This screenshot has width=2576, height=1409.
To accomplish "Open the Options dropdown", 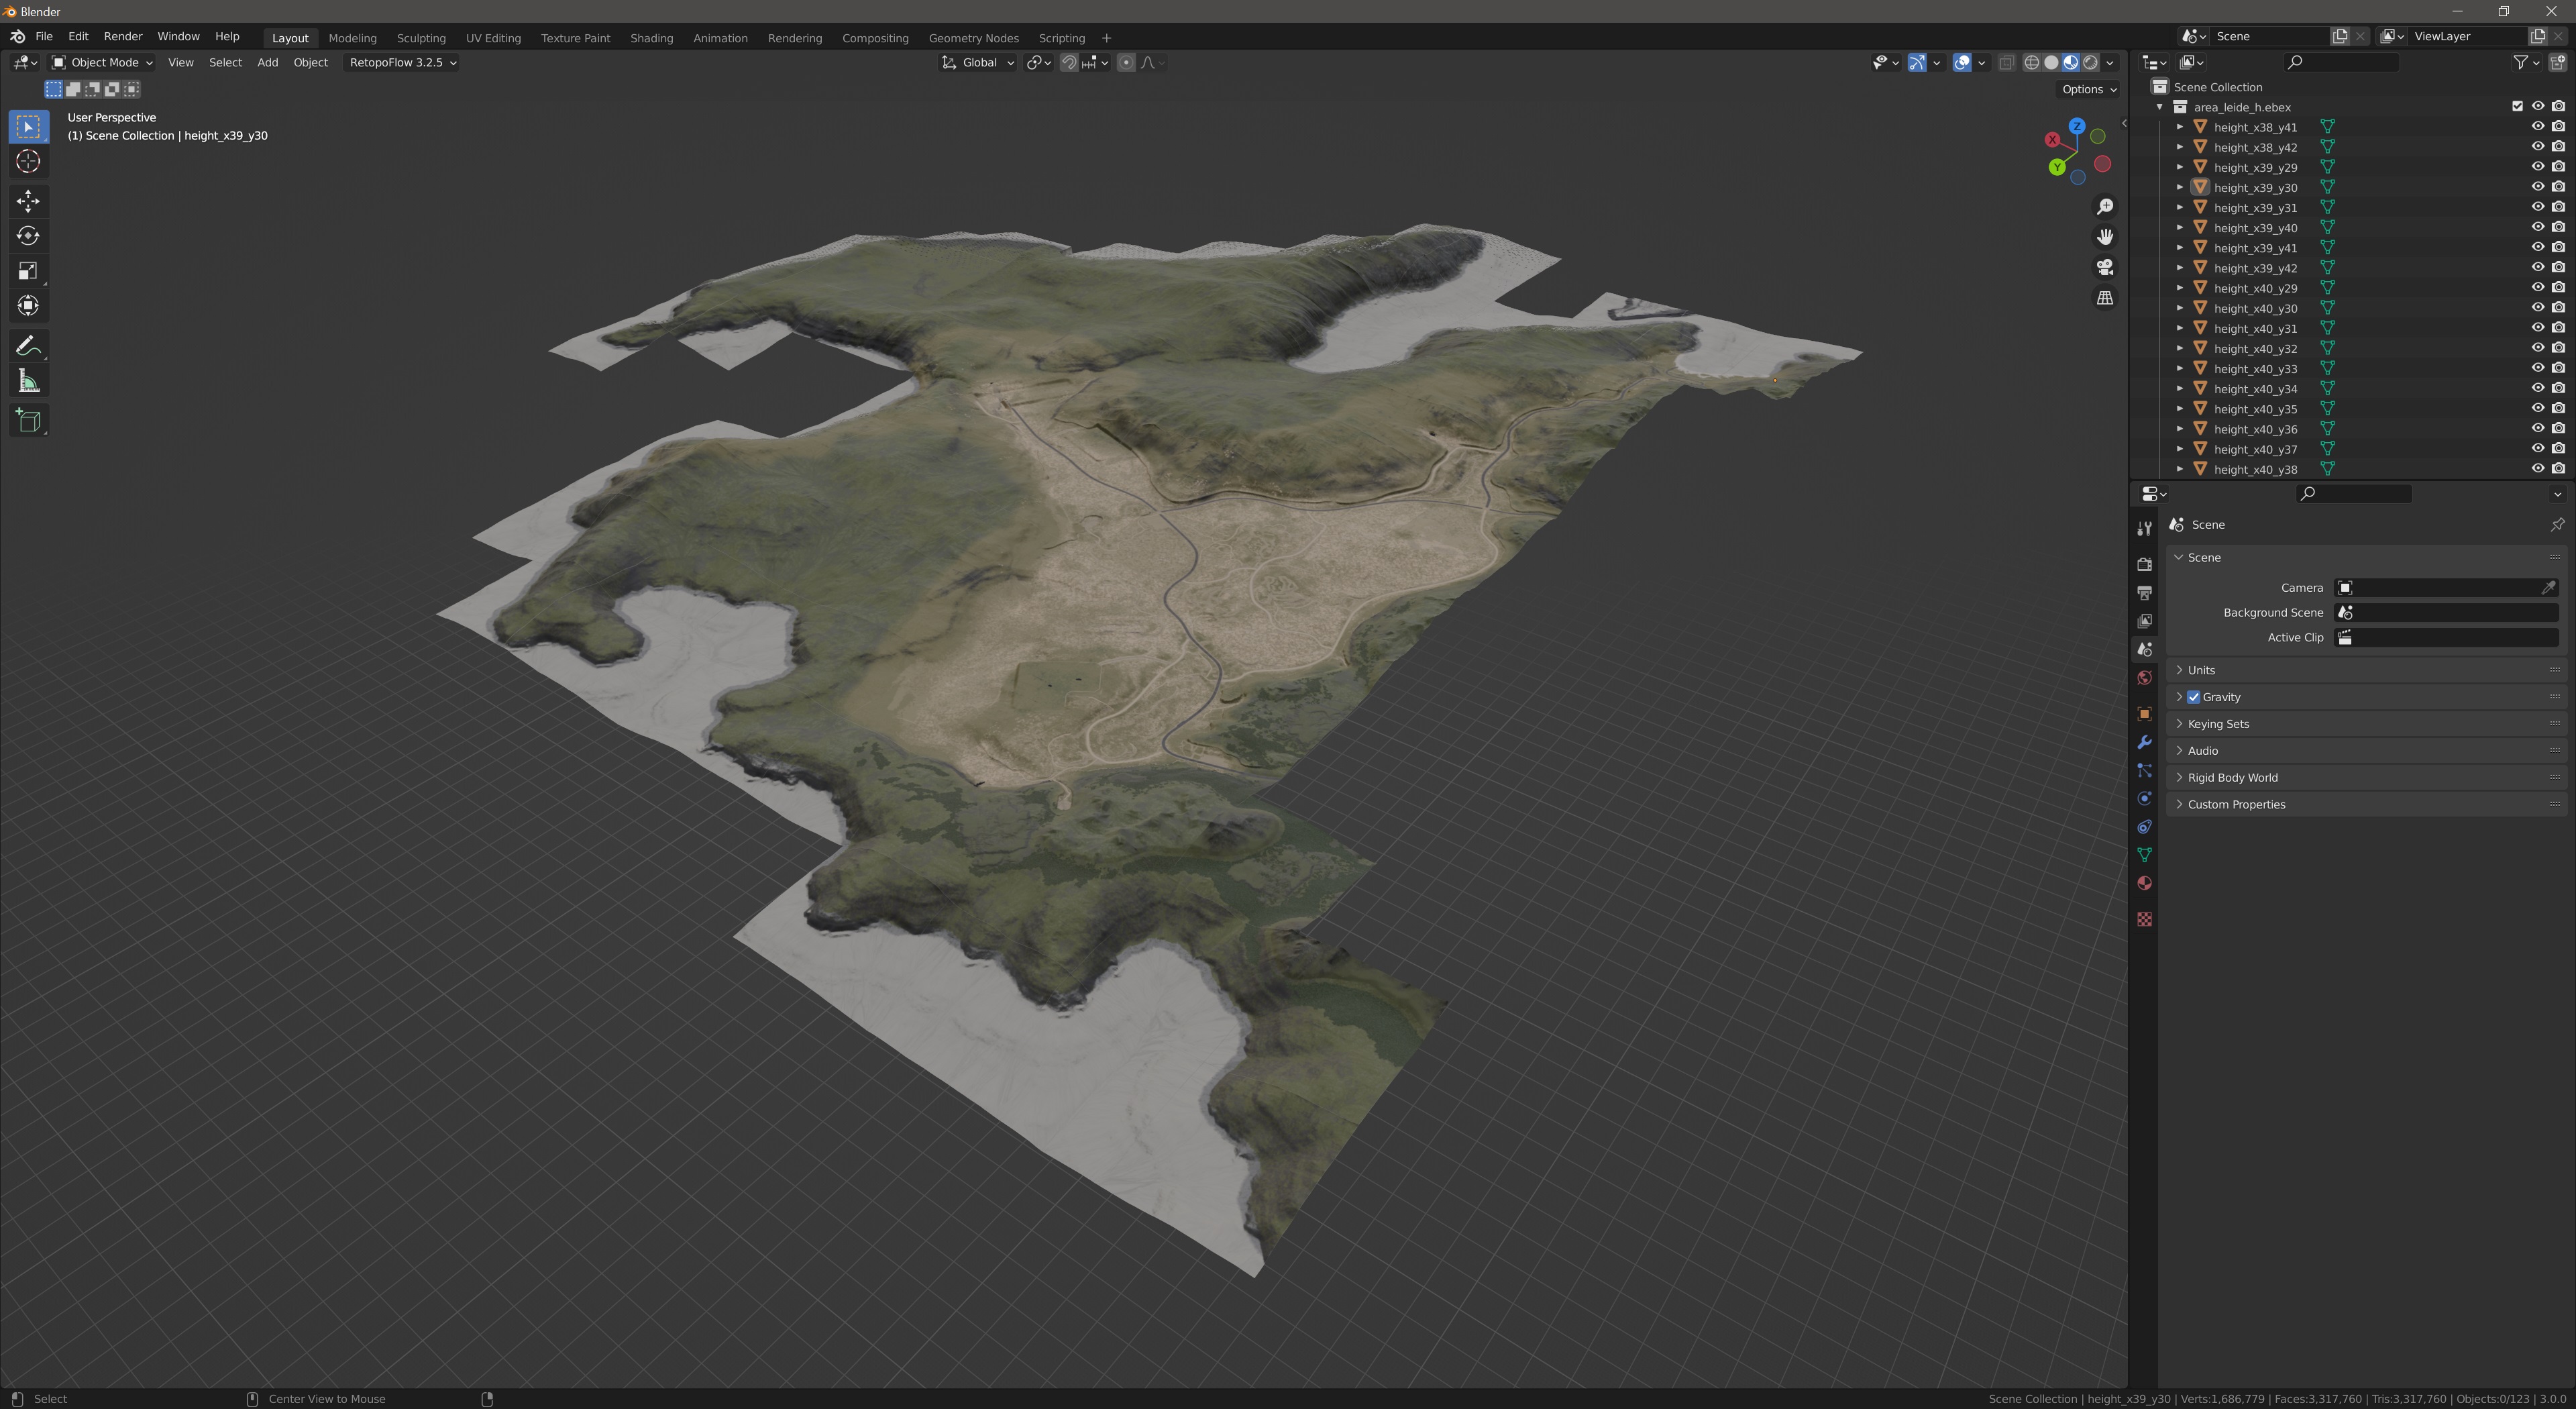I will [2089, 89].
